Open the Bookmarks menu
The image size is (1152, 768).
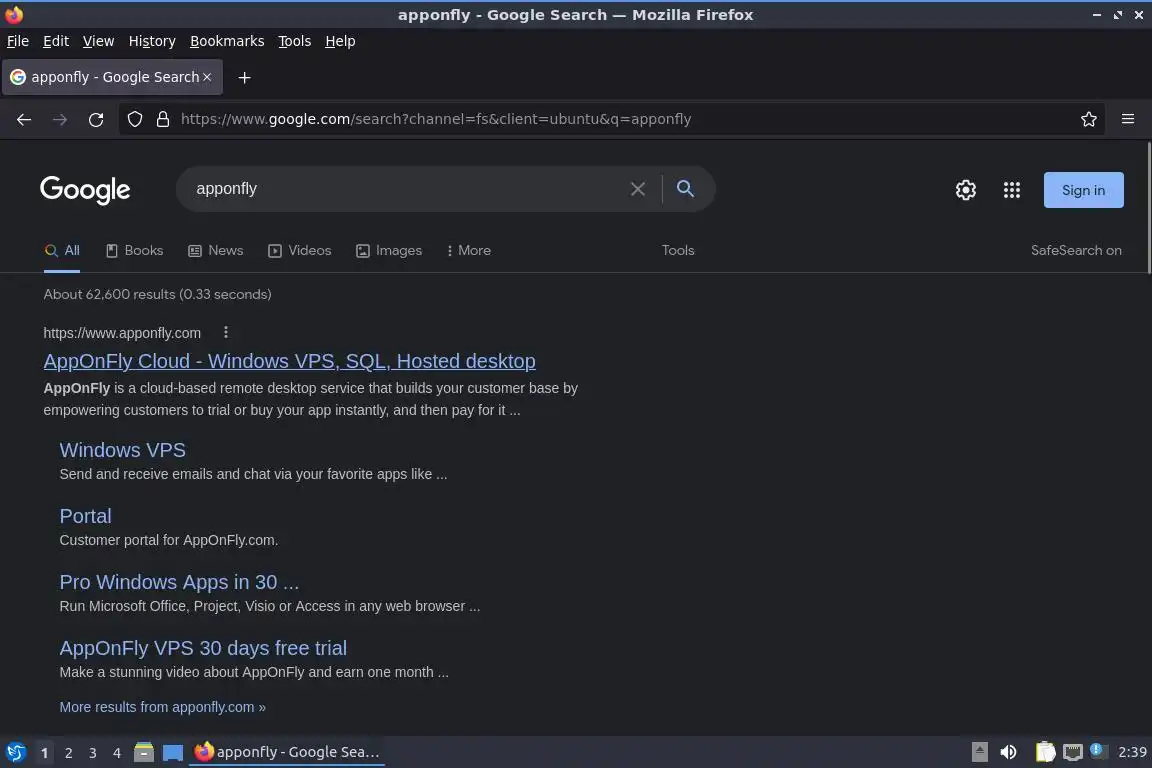point(227,41)
